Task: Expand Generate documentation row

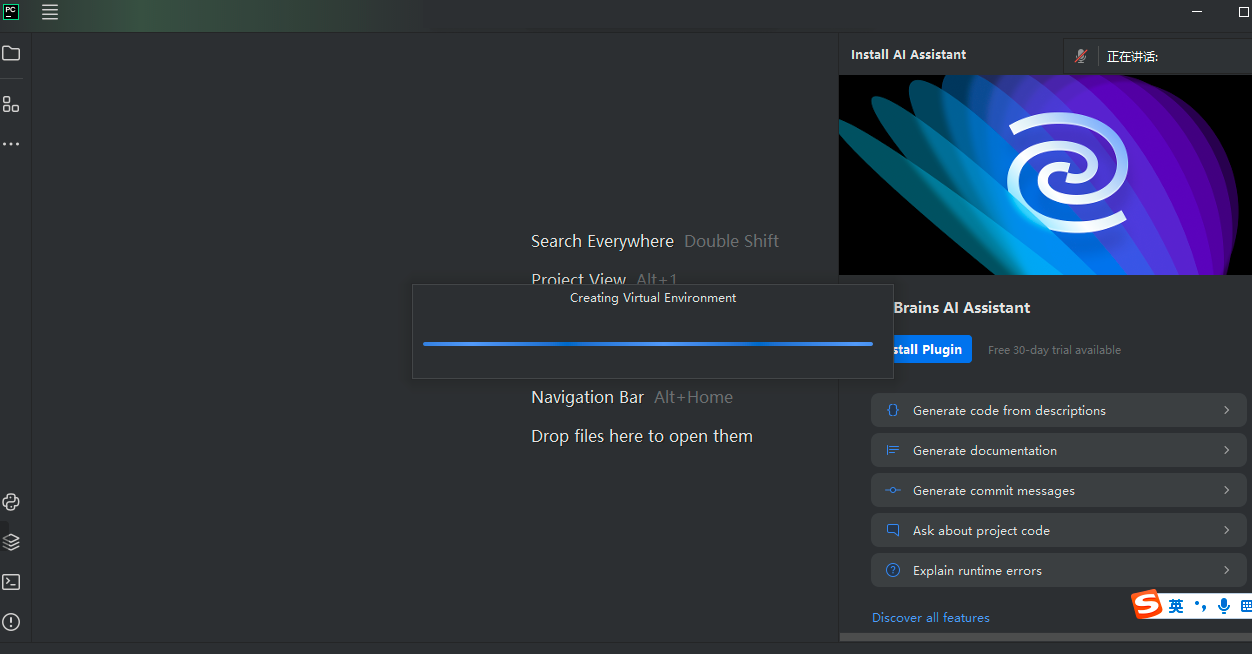Action: [1059, 450]
